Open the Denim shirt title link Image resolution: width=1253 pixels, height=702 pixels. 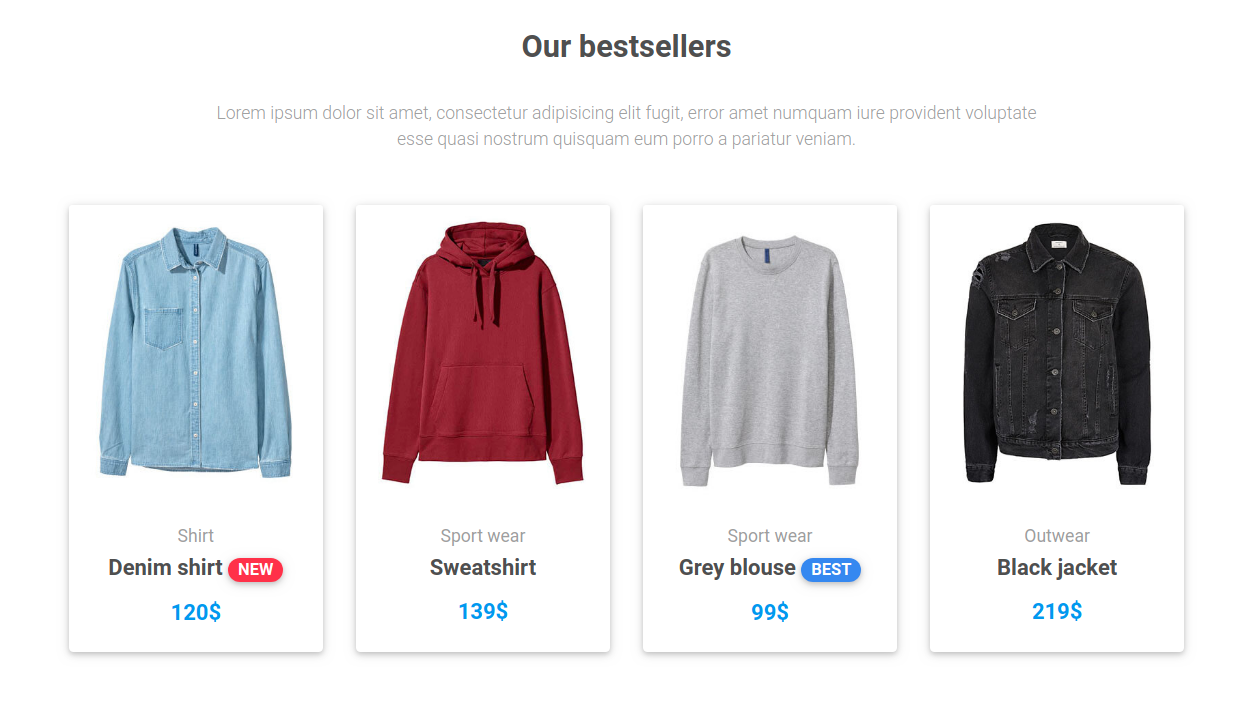point(165,568)
